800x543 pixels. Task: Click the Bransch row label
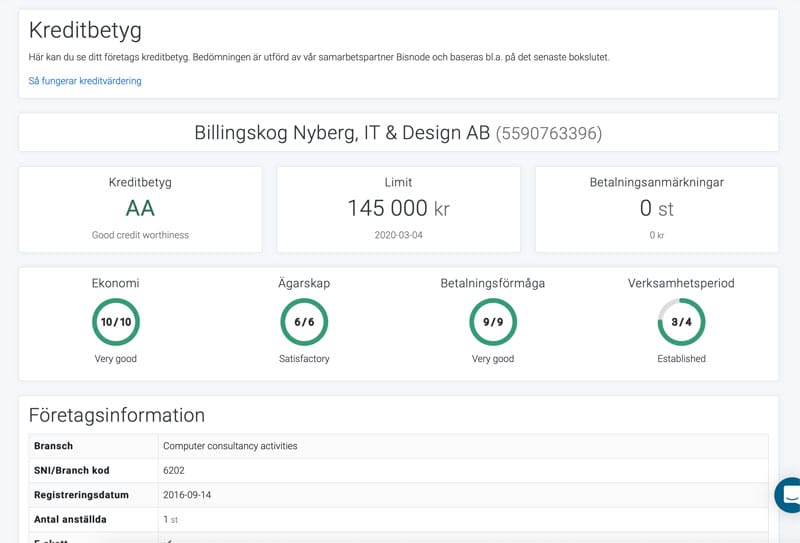54,446
